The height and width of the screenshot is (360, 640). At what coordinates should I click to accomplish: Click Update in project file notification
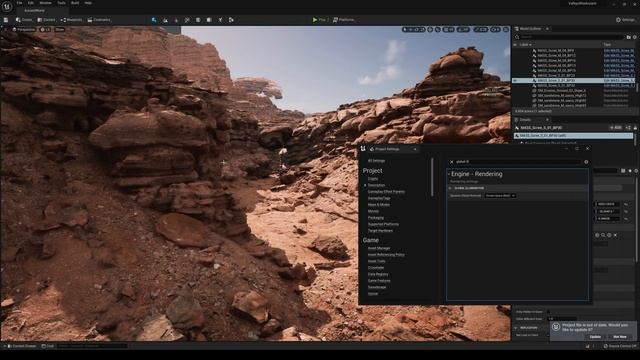coord(596,337)
